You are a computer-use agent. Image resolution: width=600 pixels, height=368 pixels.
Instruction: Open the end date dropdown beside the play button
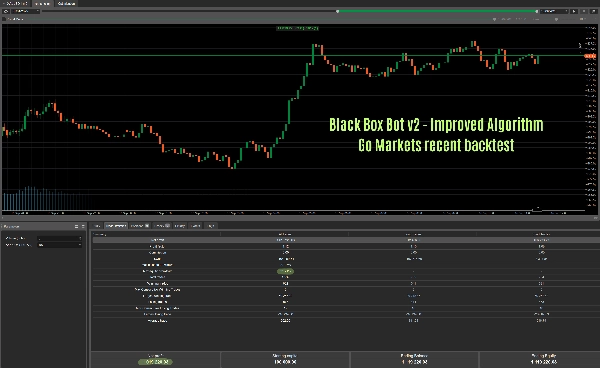[554, 11]
